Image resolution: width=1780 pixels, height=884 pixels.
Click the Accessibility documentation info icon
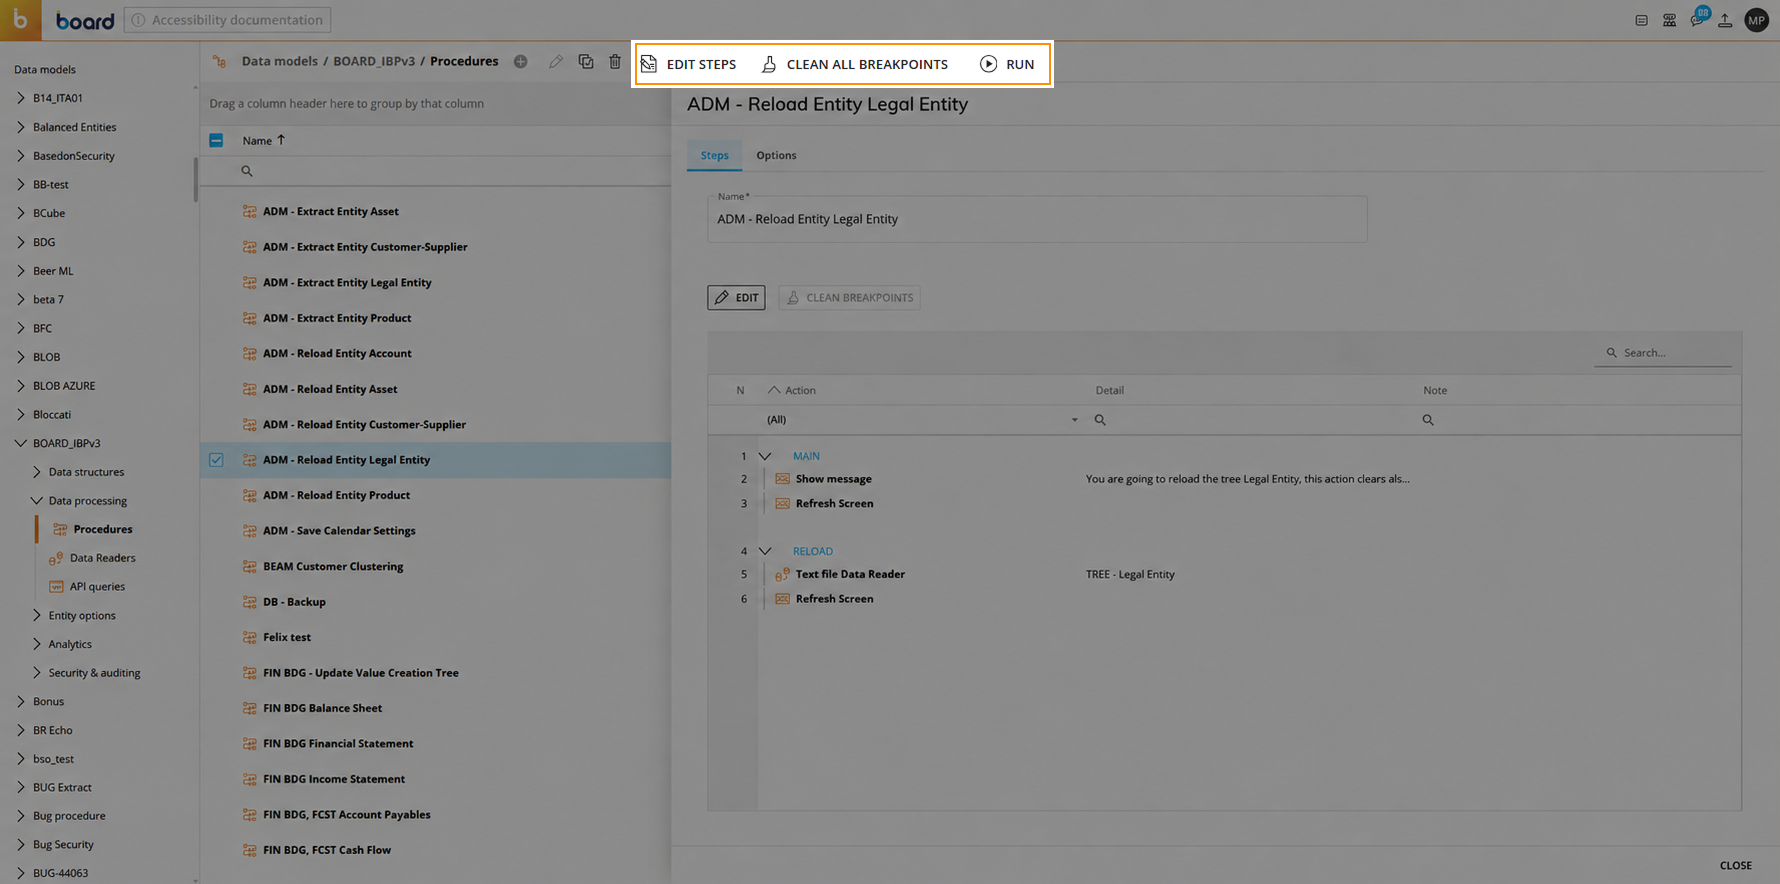(139, 20)
